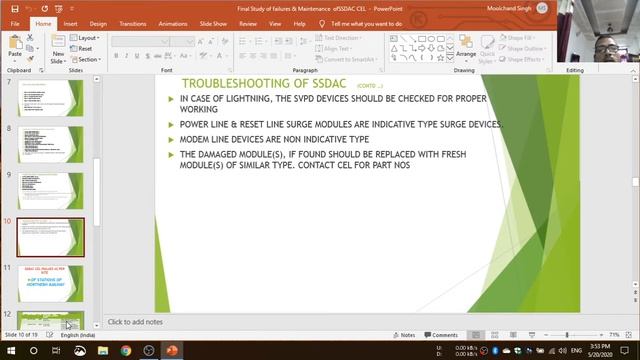This screenshot has height=360, width=640.
Task: Select slide 9 thumbnail
Action: point(51,191)
